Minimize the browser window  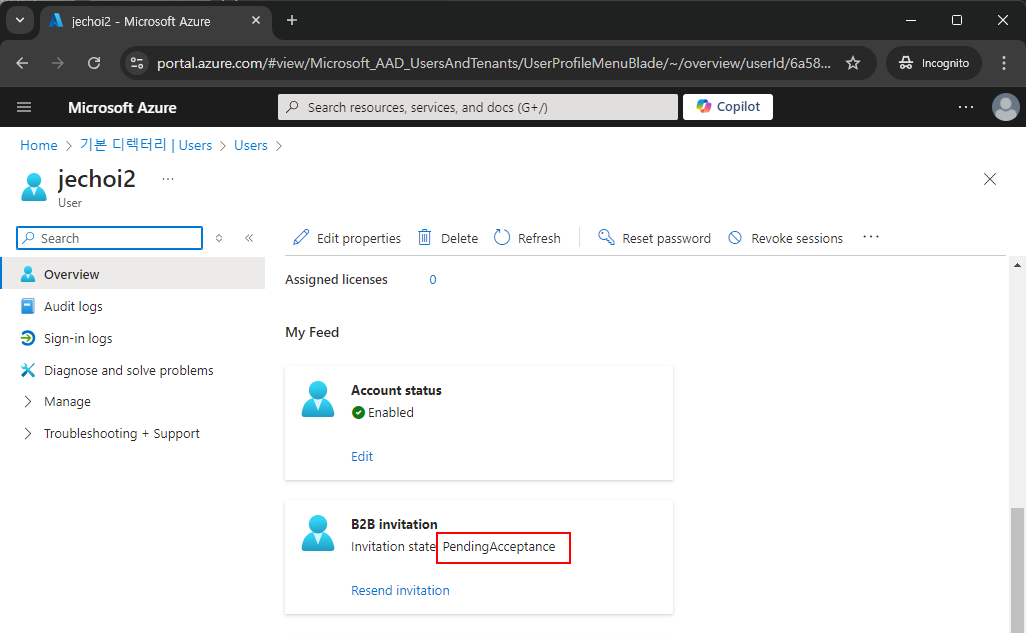pyautogui.click(x=910, y=20)
